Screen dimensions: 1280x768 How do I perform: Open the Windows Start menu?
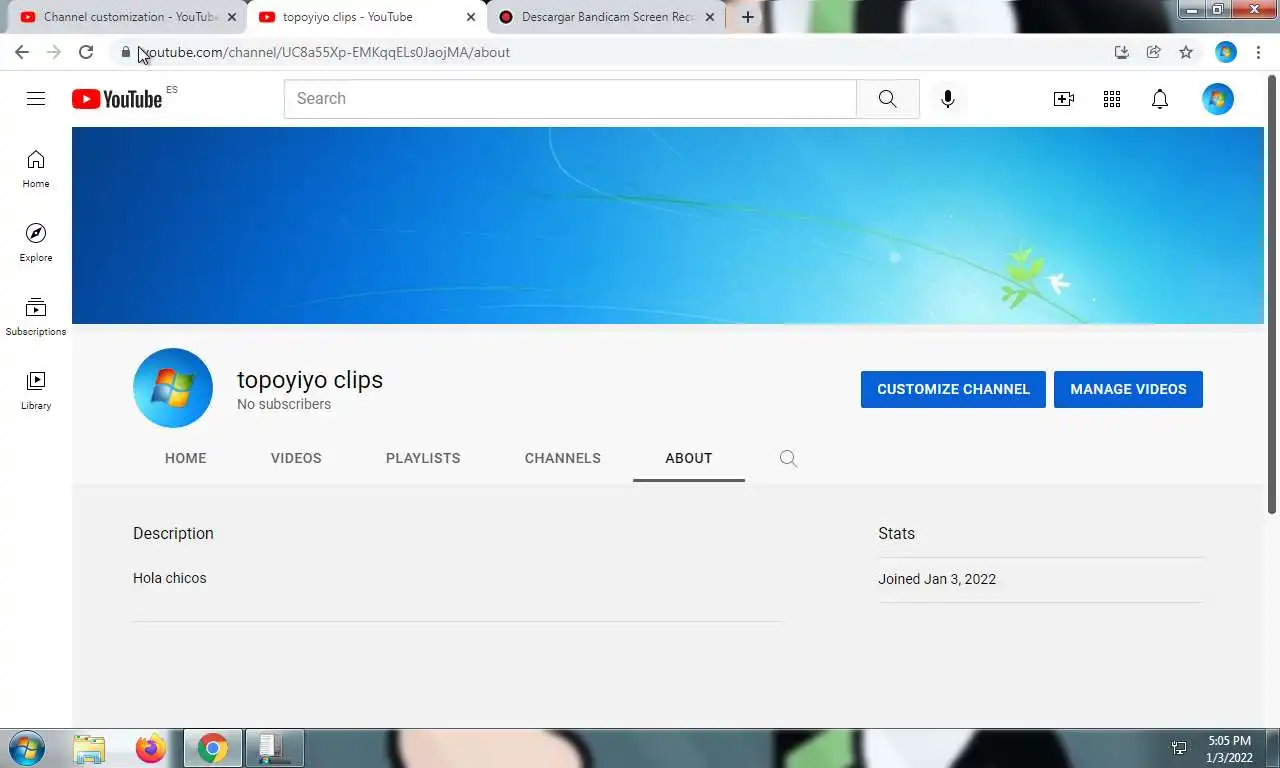27,748
